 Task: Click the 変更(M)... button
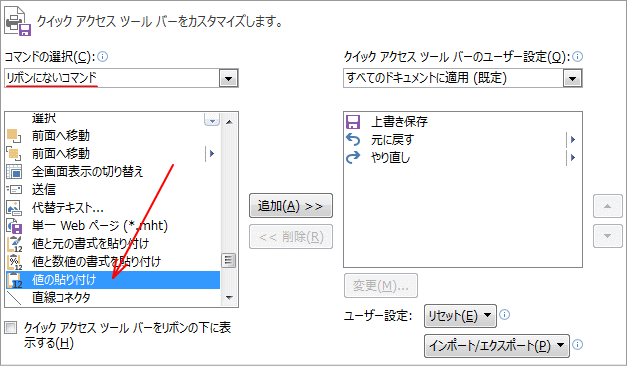point(381,286)
